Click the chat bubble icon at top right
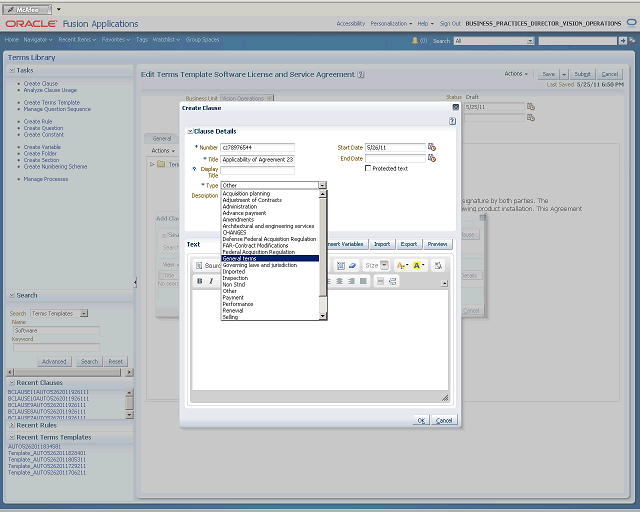 631,23
